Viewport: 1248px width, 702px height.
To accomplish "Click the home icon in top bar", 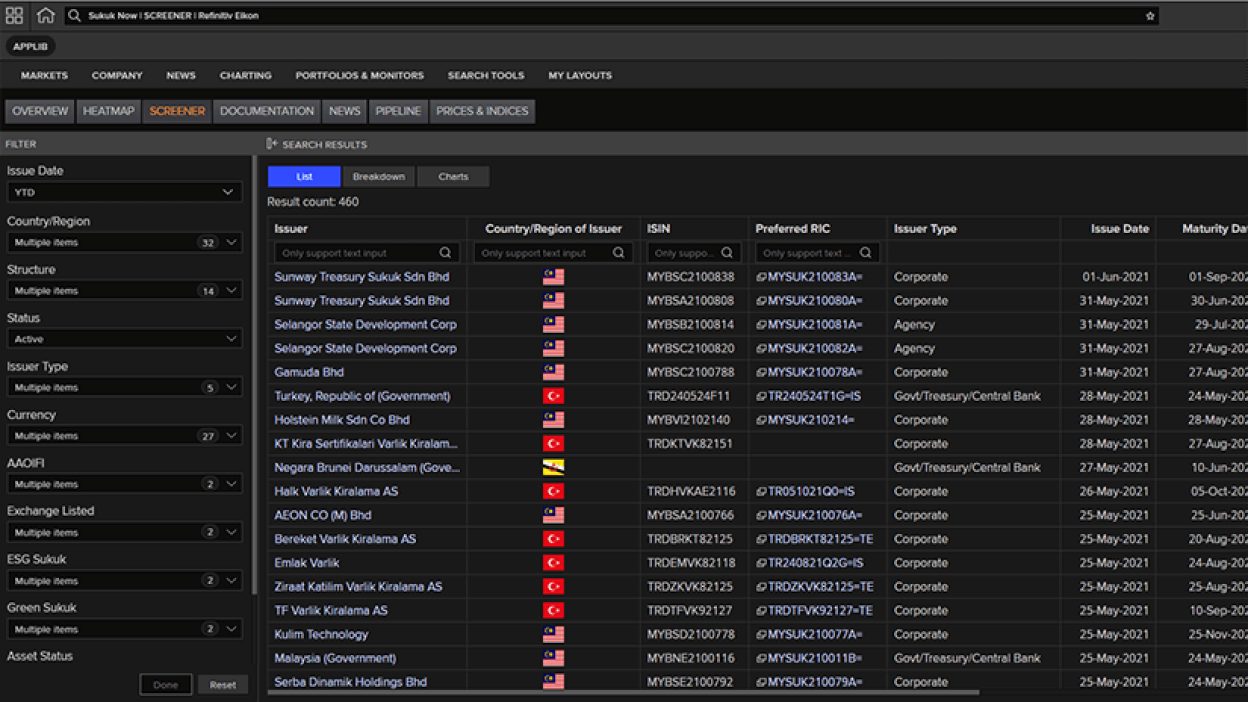I will pyautogui.click(x=45, y=15).
